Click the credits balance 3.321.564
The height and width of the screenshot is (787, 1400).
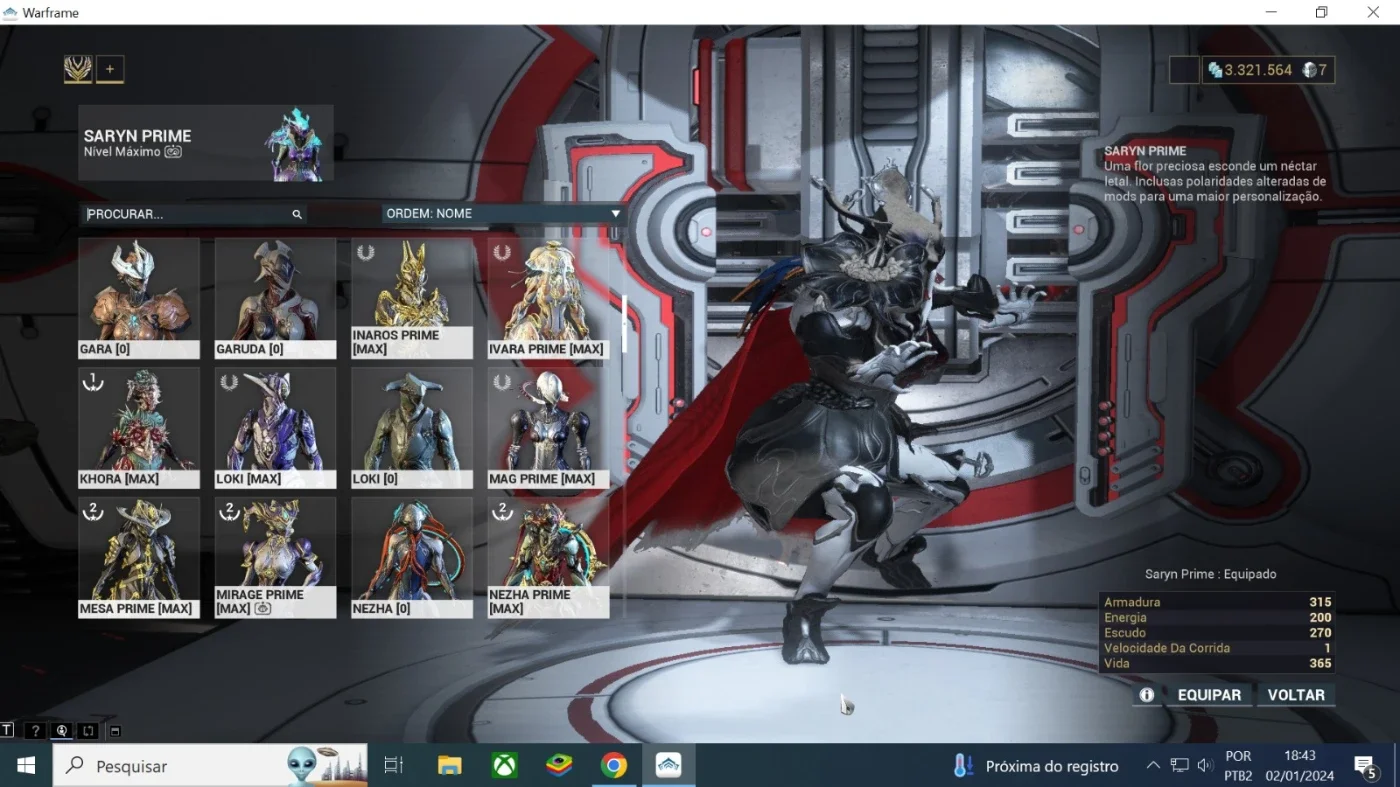1250,70
